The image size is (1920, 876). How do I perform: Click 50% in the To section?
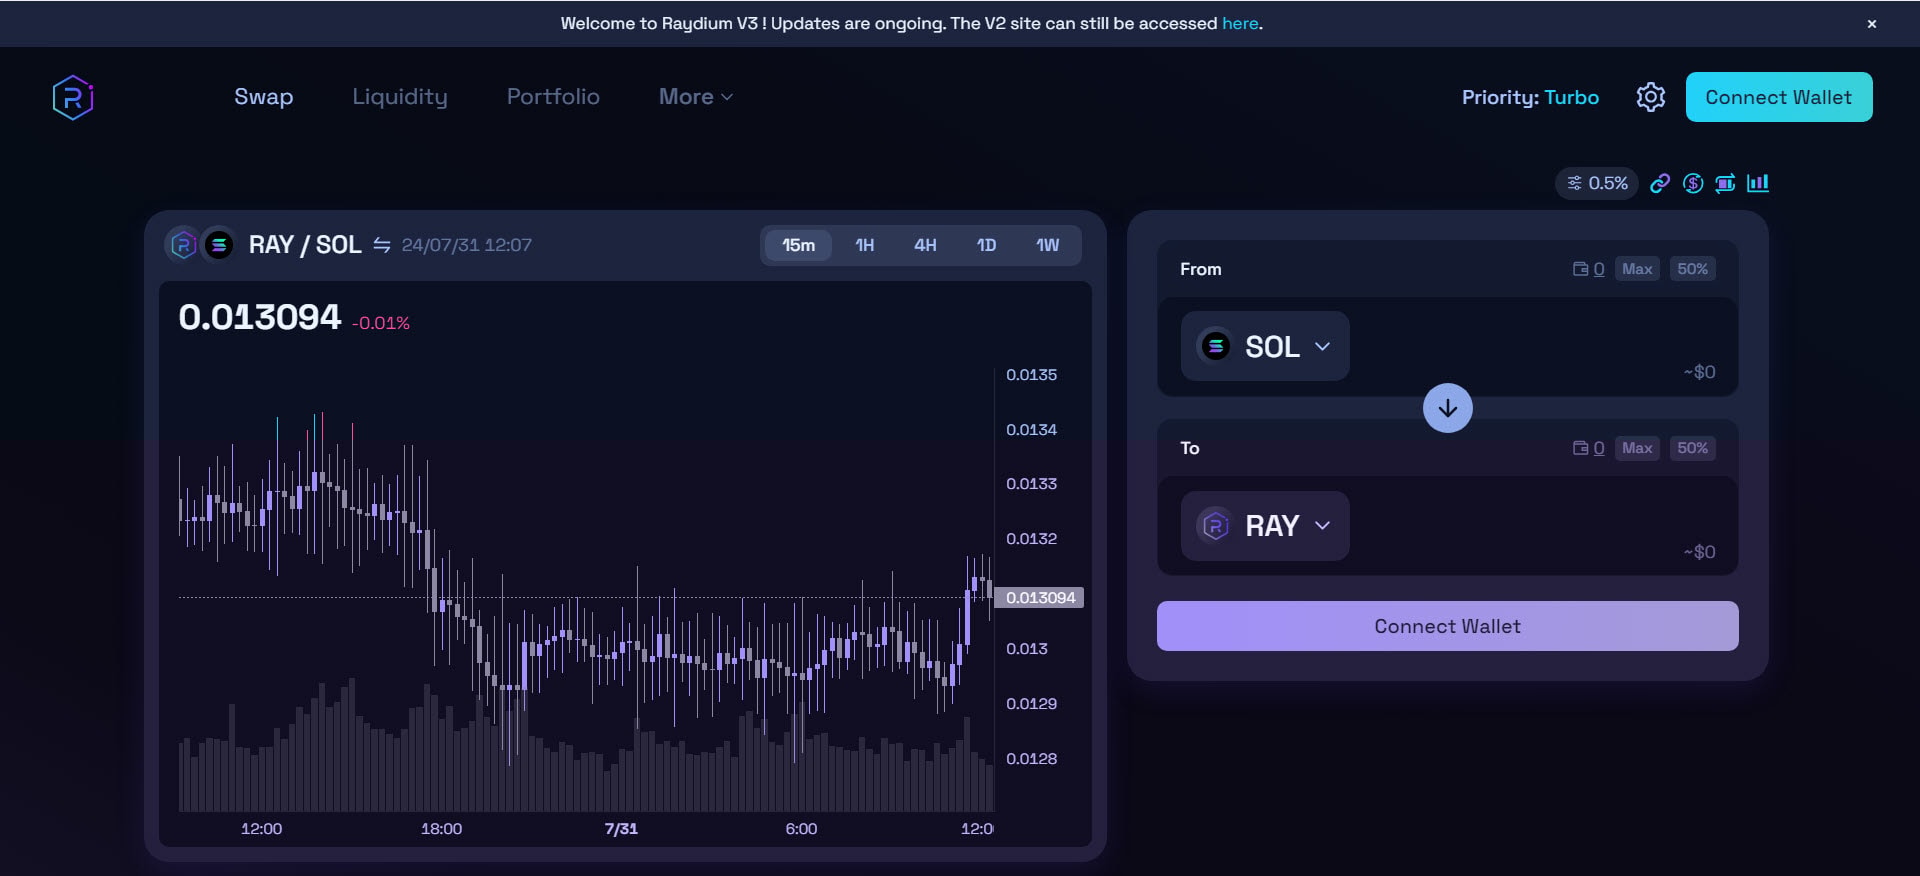1693,448
